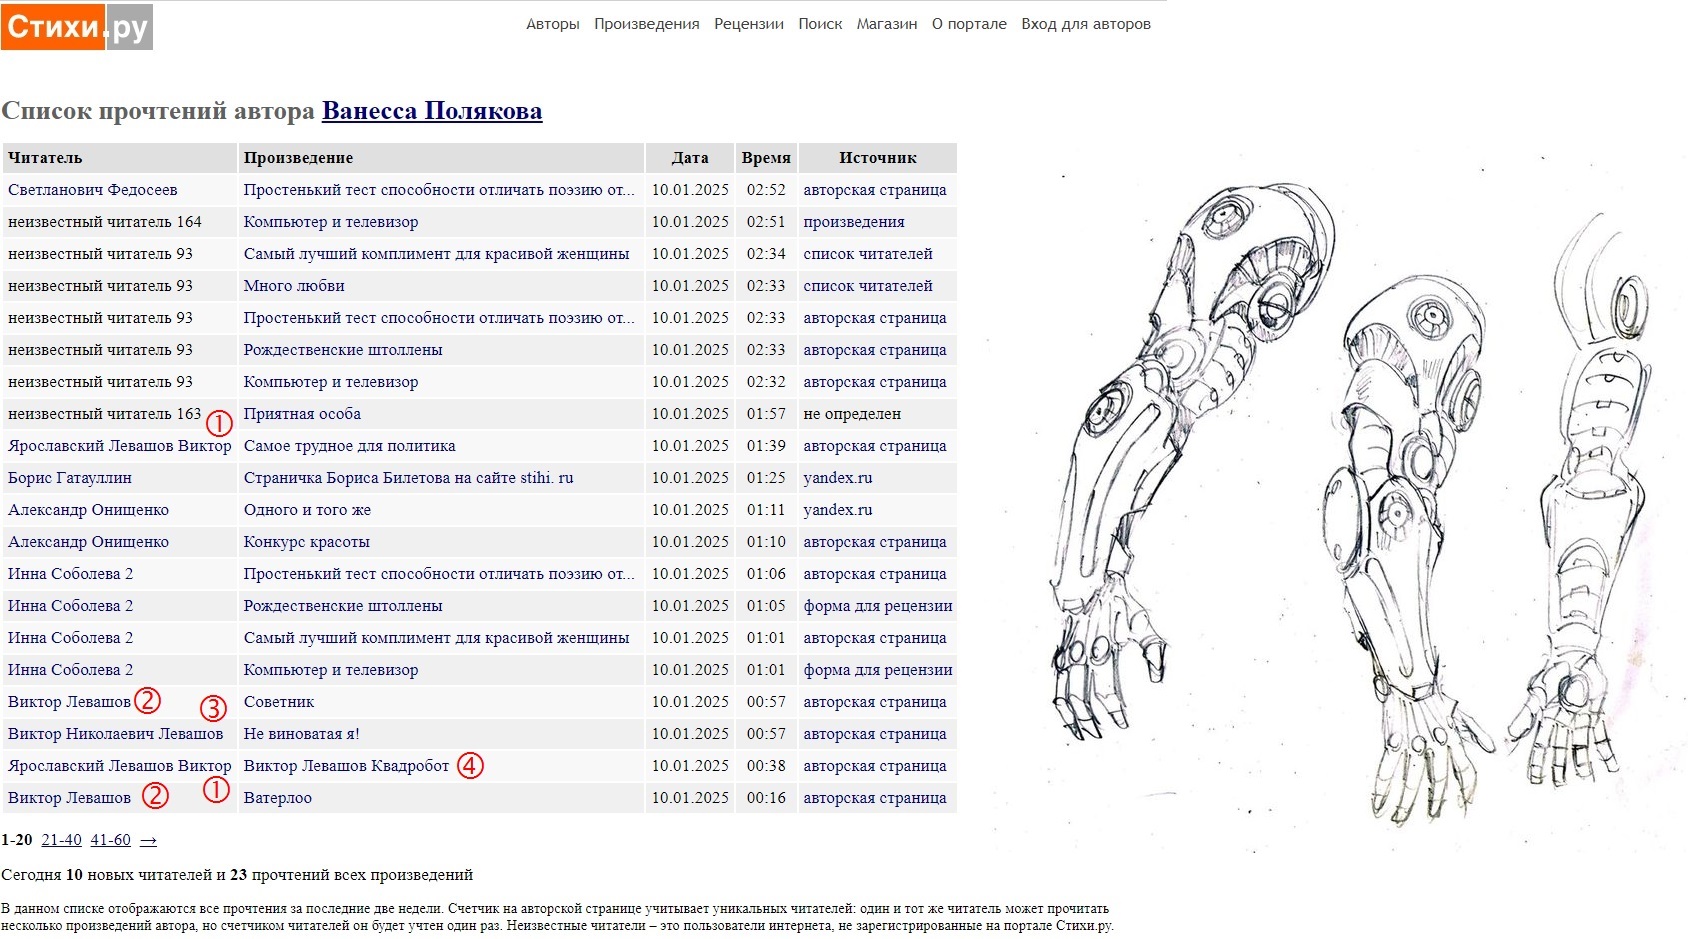The width and height of the screenshot is (1688, 939).
Task: Click time cell 00:16
Action: point(766,798)
